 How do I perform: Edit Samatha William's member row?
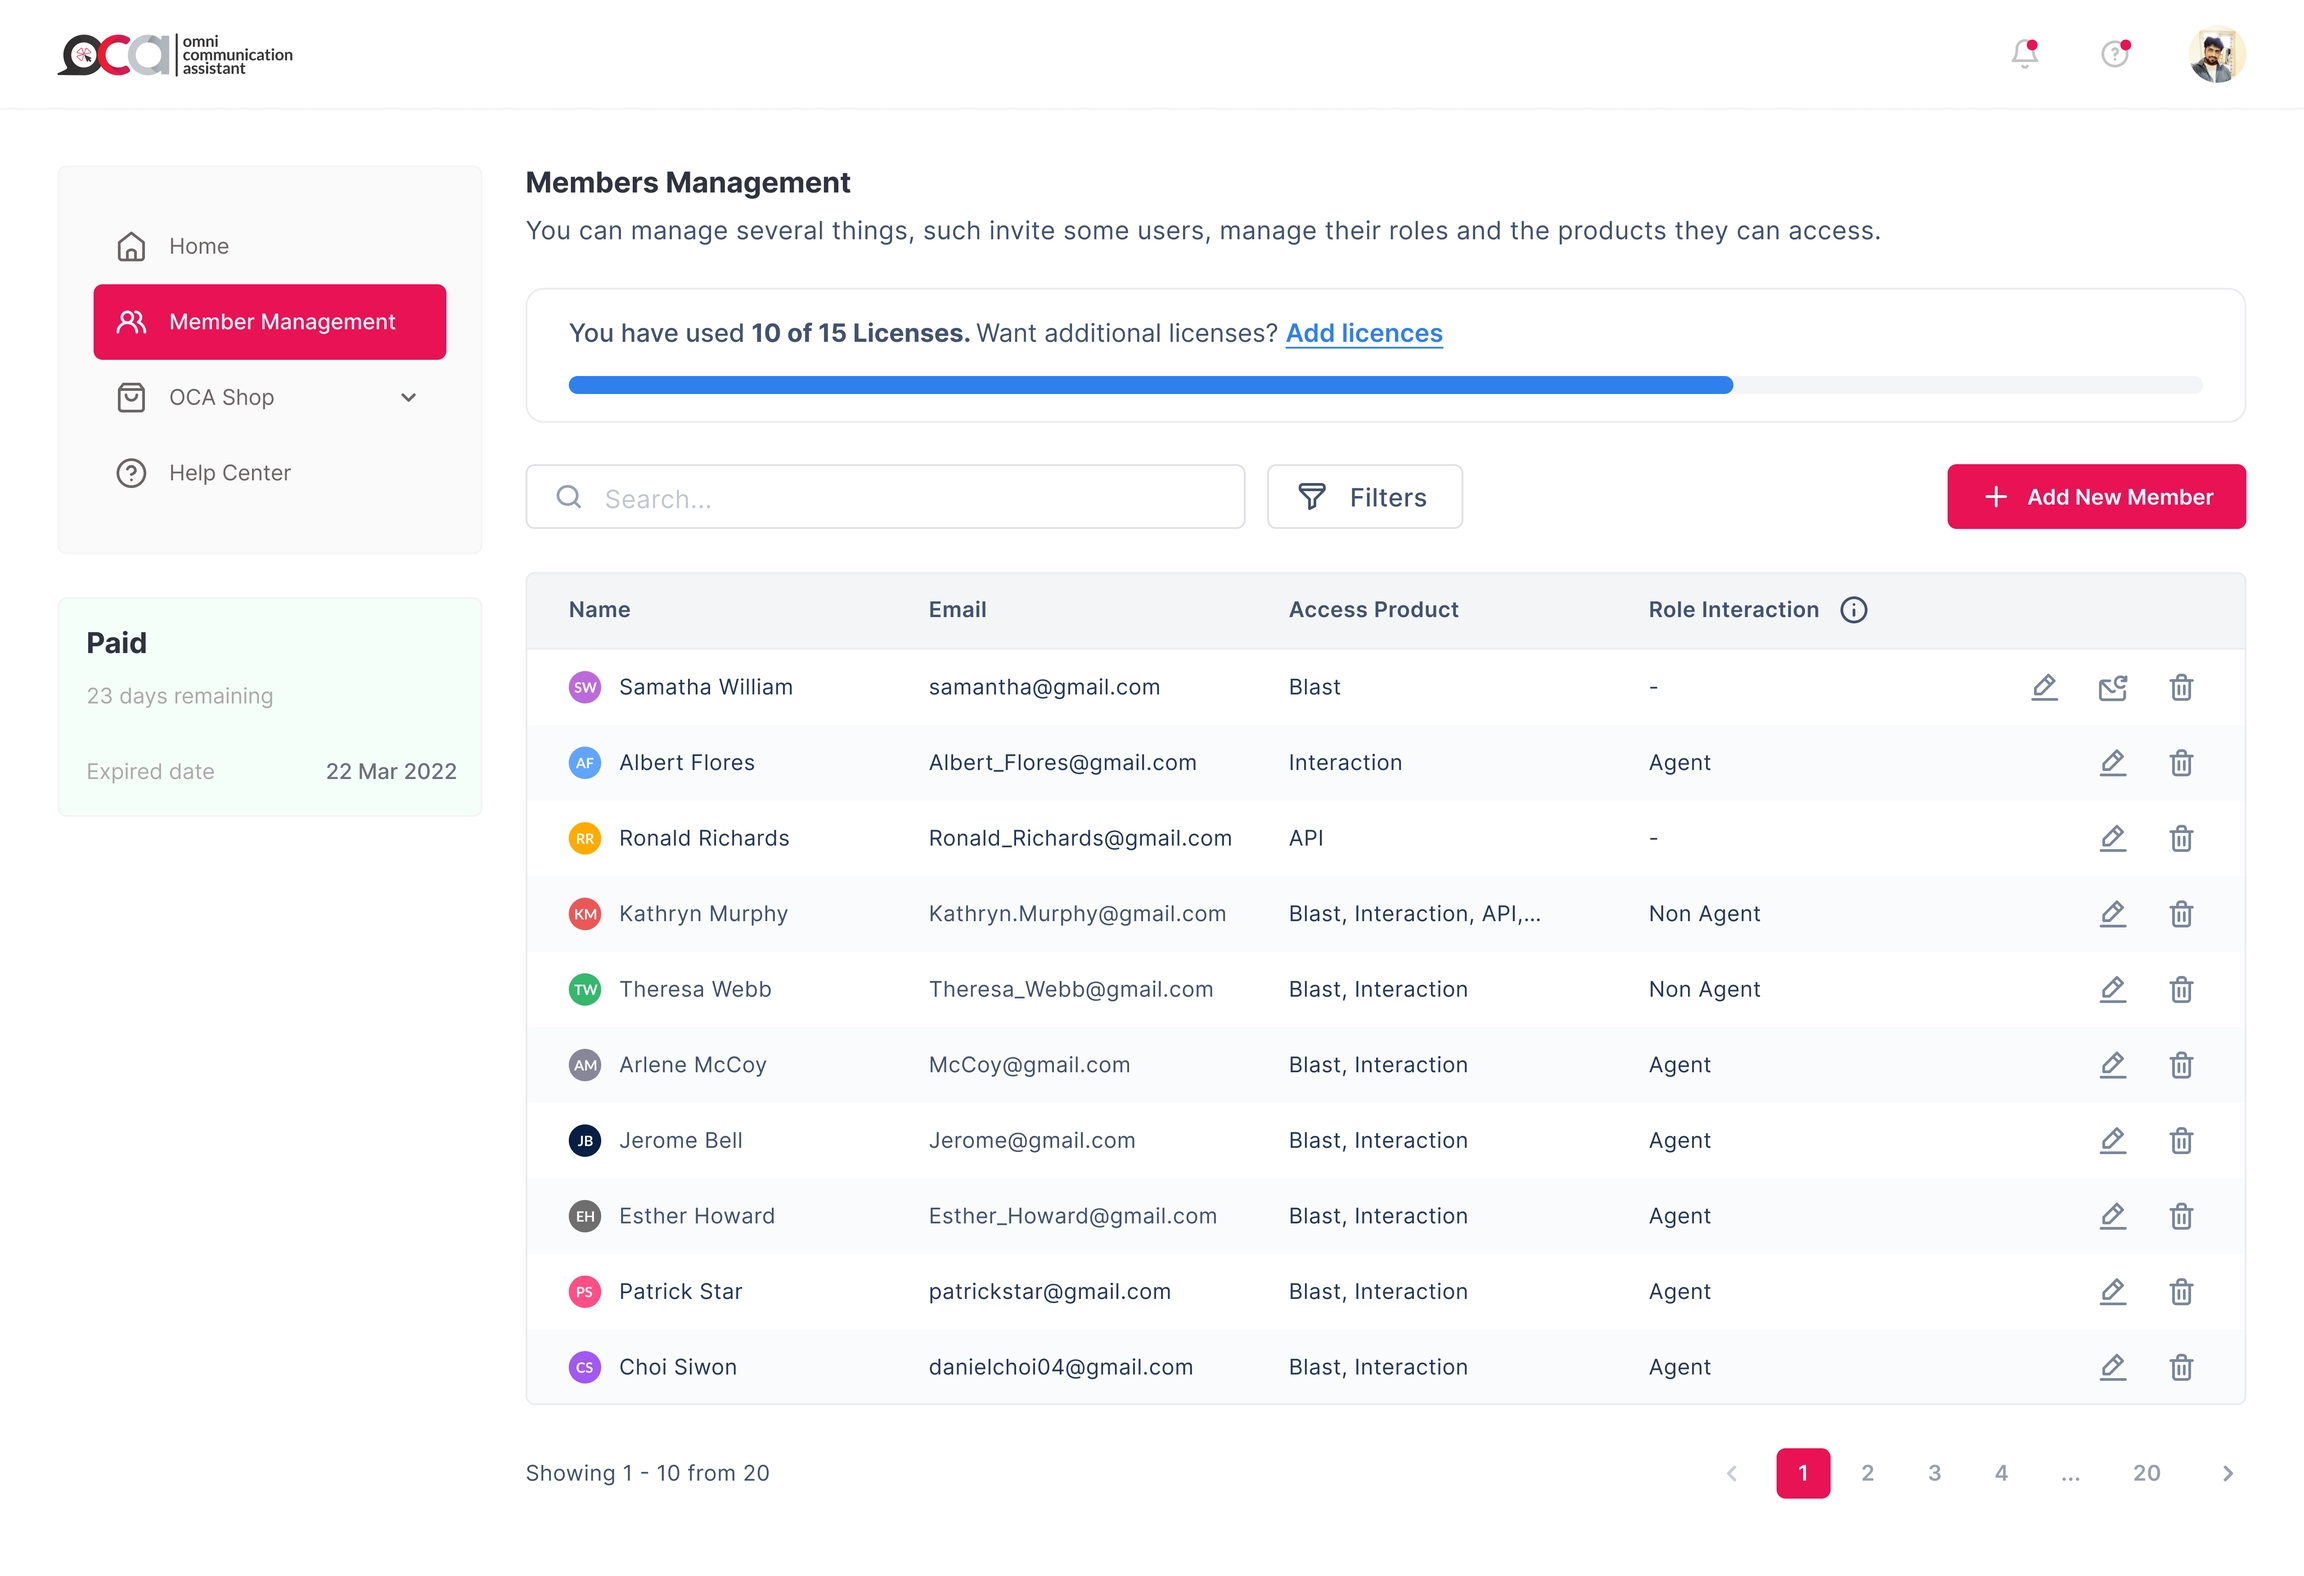[x=2044, y=687]
